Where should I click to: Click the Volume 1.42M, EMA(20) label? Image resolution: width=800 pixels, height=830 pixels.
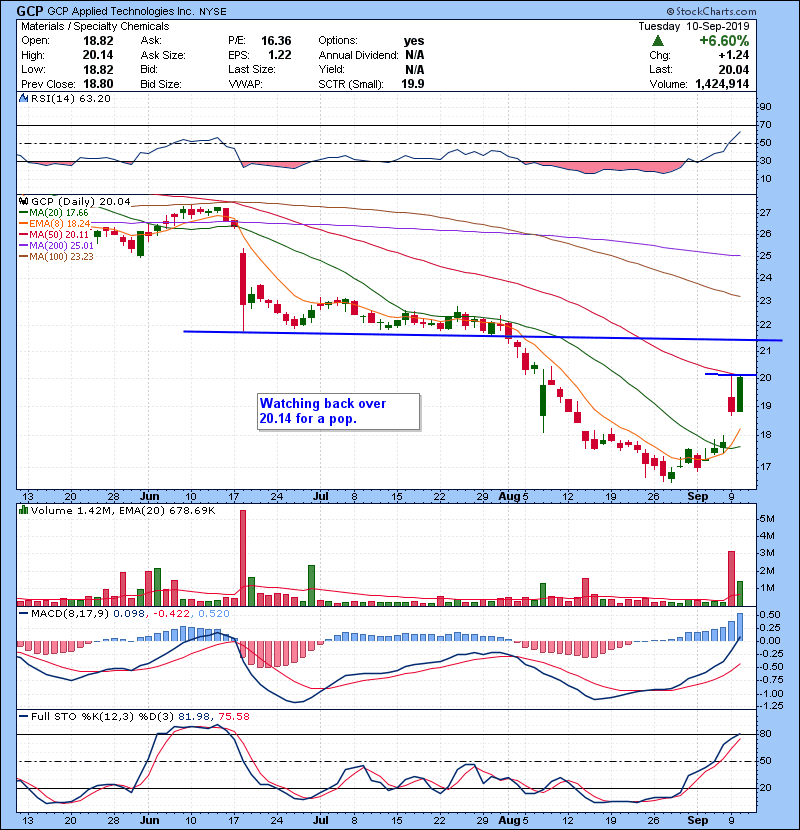[x=123, y=510]
